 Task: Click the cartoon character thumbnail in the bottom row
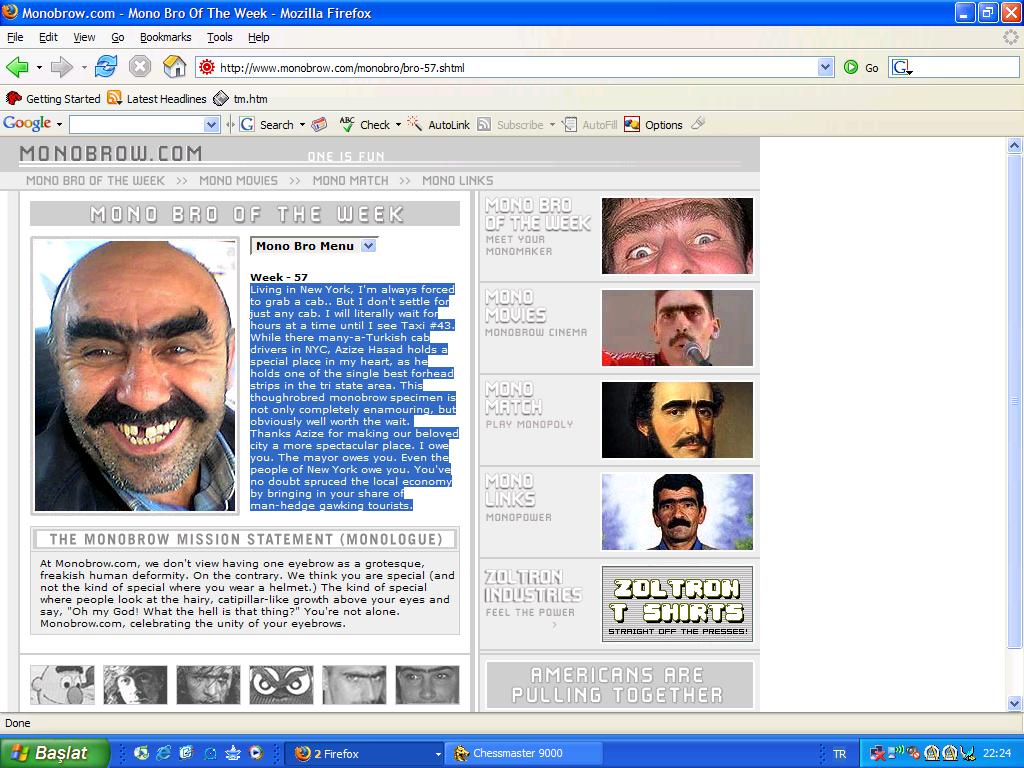62,684
